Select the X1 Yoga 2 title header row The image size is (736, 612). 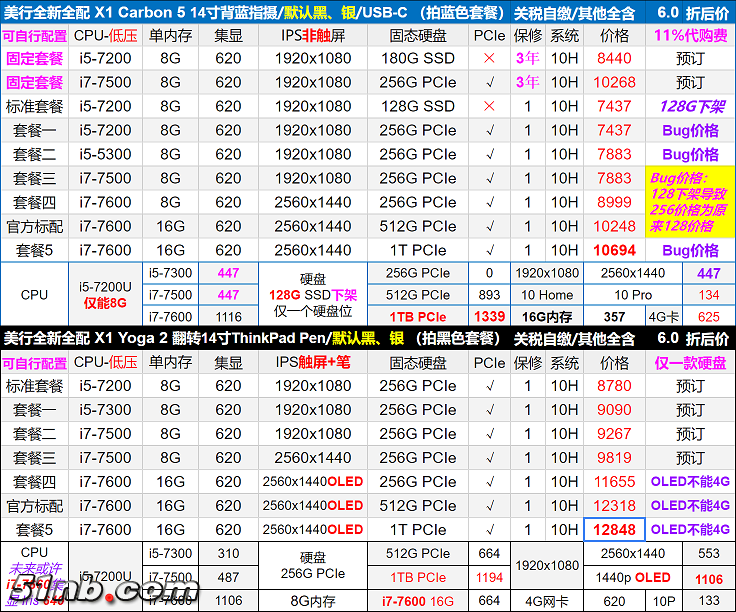click(x=368, y=339)
